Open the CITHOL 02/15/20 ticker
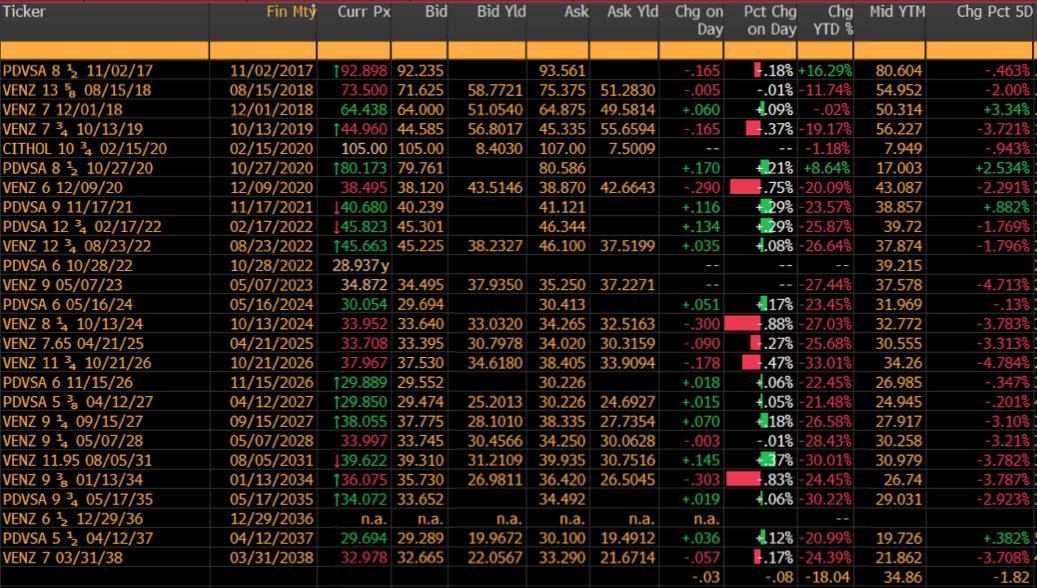 85,149
